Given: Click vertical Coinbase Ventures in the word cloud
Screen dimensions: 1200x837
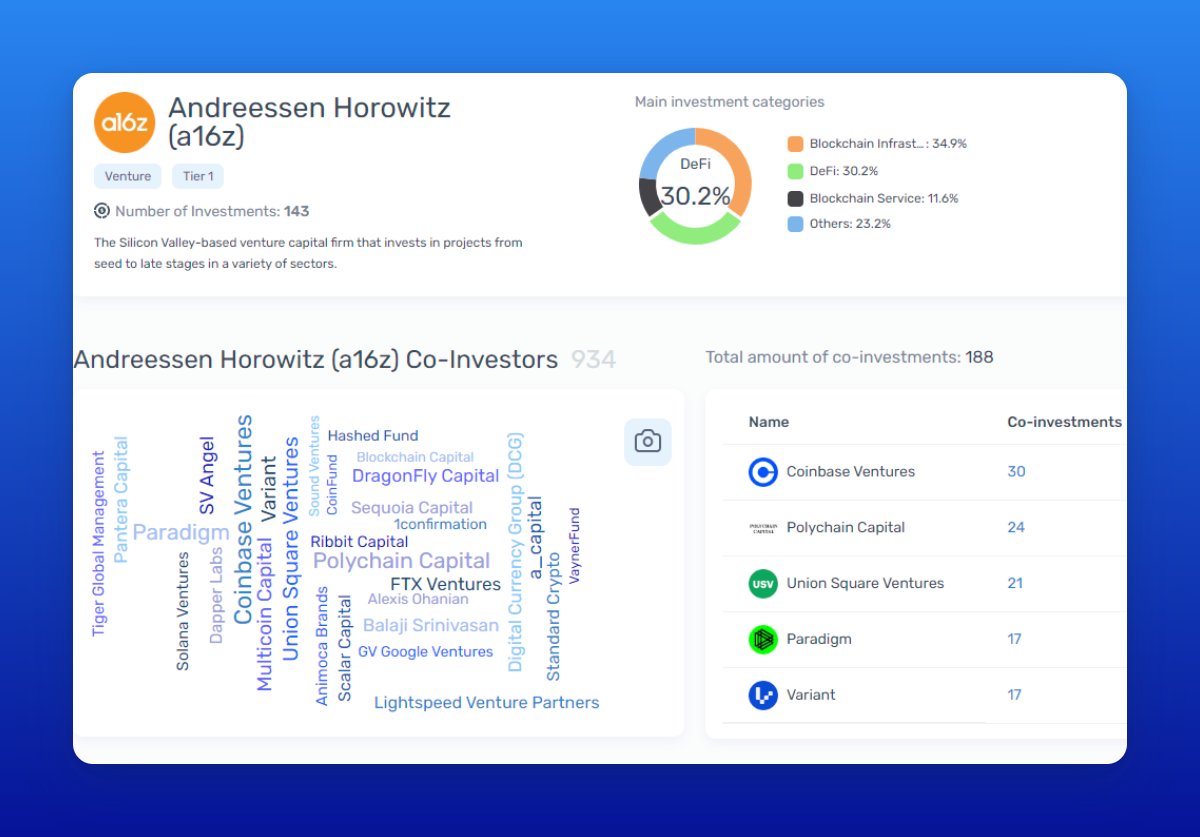Looking at the screenshot, I should [x=243, y=520].
